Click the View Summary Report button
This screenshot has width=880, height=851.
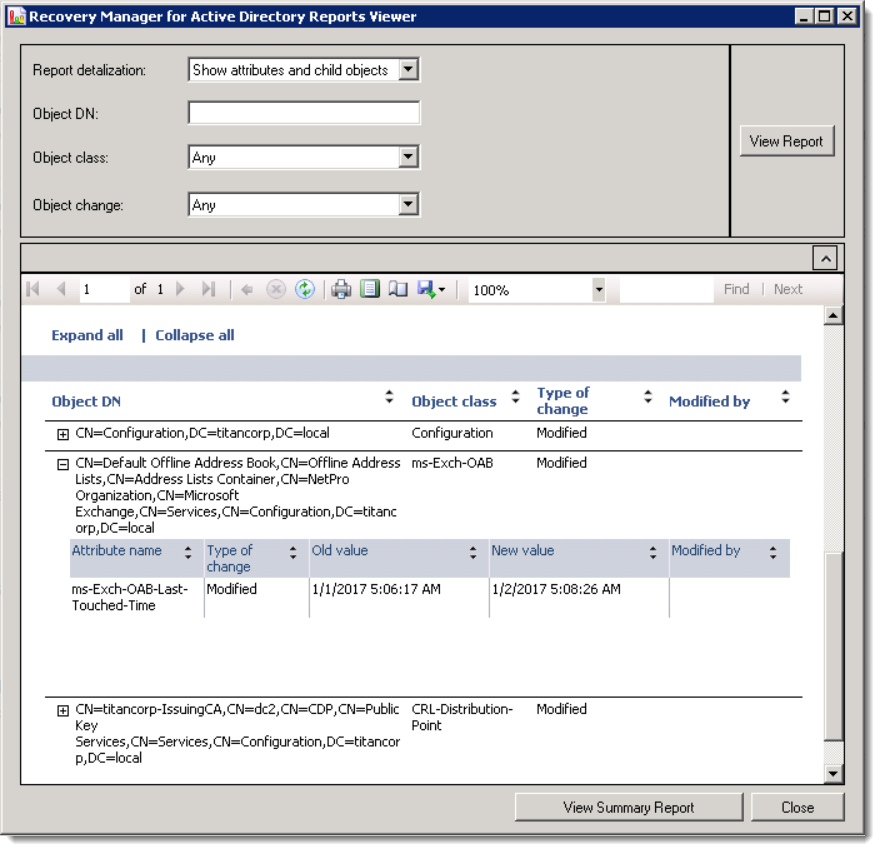point(628,807)
